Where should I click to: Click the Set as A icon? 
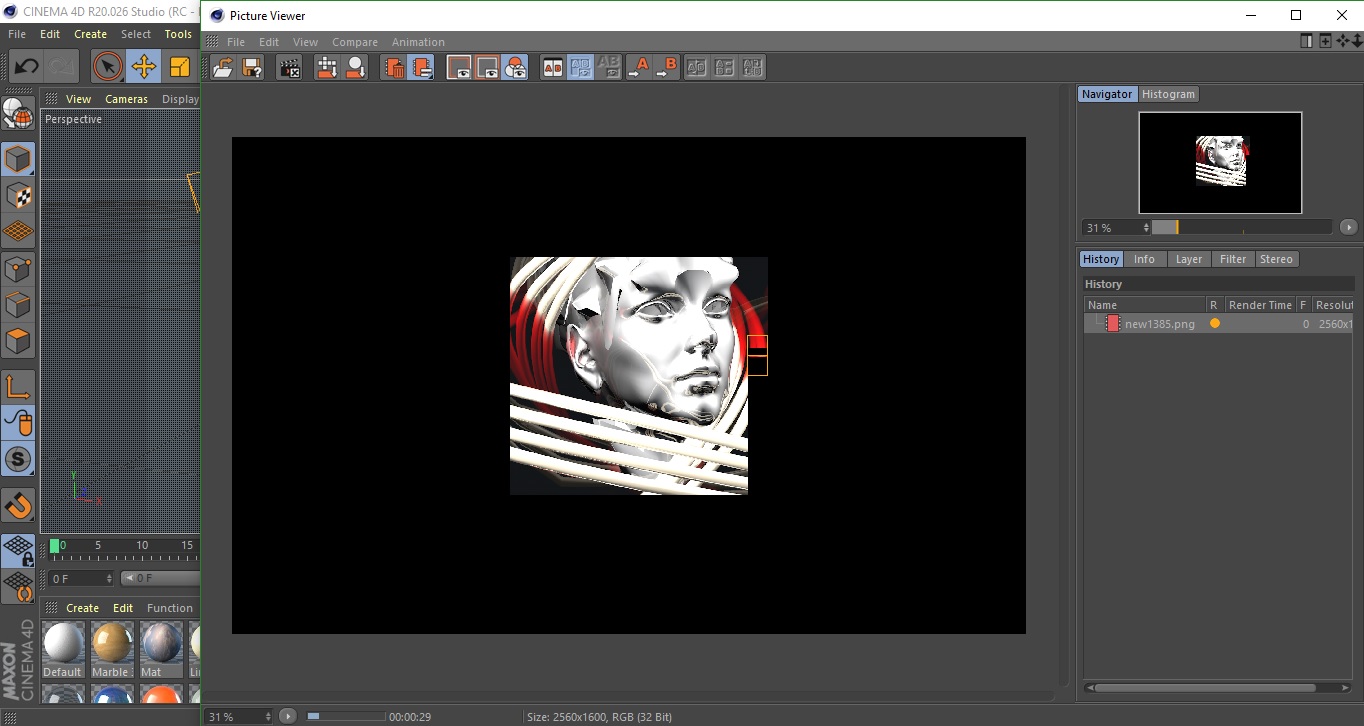coord(638,67)
